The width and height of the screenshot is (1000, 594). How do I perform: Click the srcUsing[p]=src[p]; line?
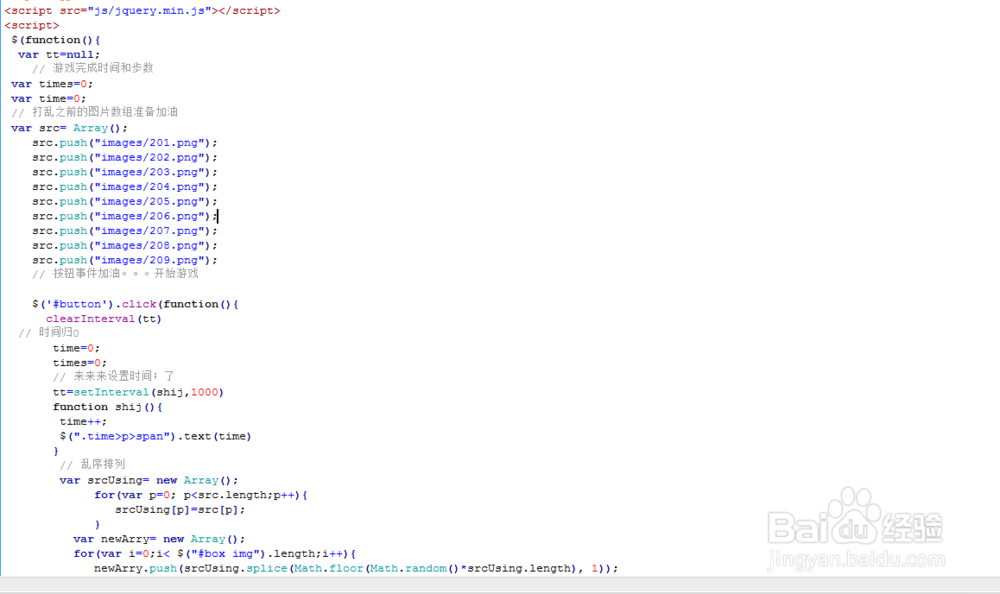tap(180, 510)
